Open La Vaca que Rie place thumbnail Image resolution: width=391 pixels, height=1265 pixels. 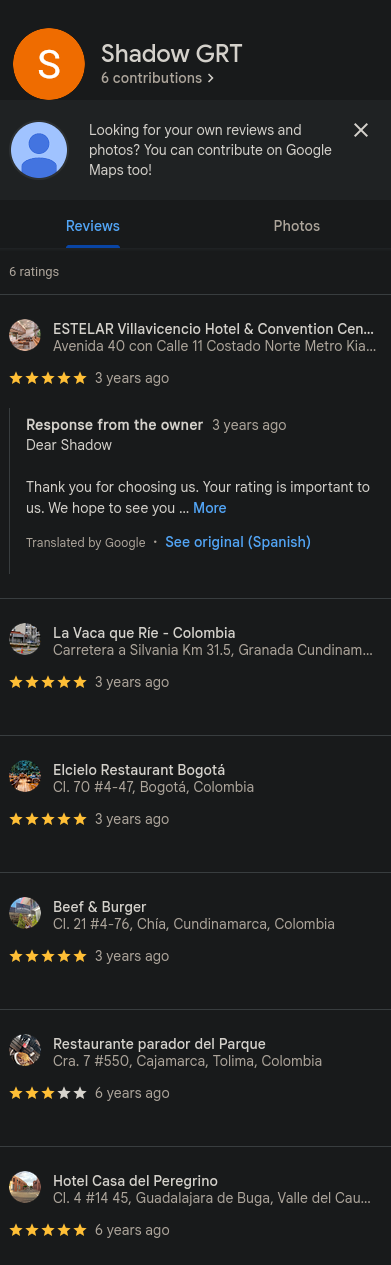[25, 639]
